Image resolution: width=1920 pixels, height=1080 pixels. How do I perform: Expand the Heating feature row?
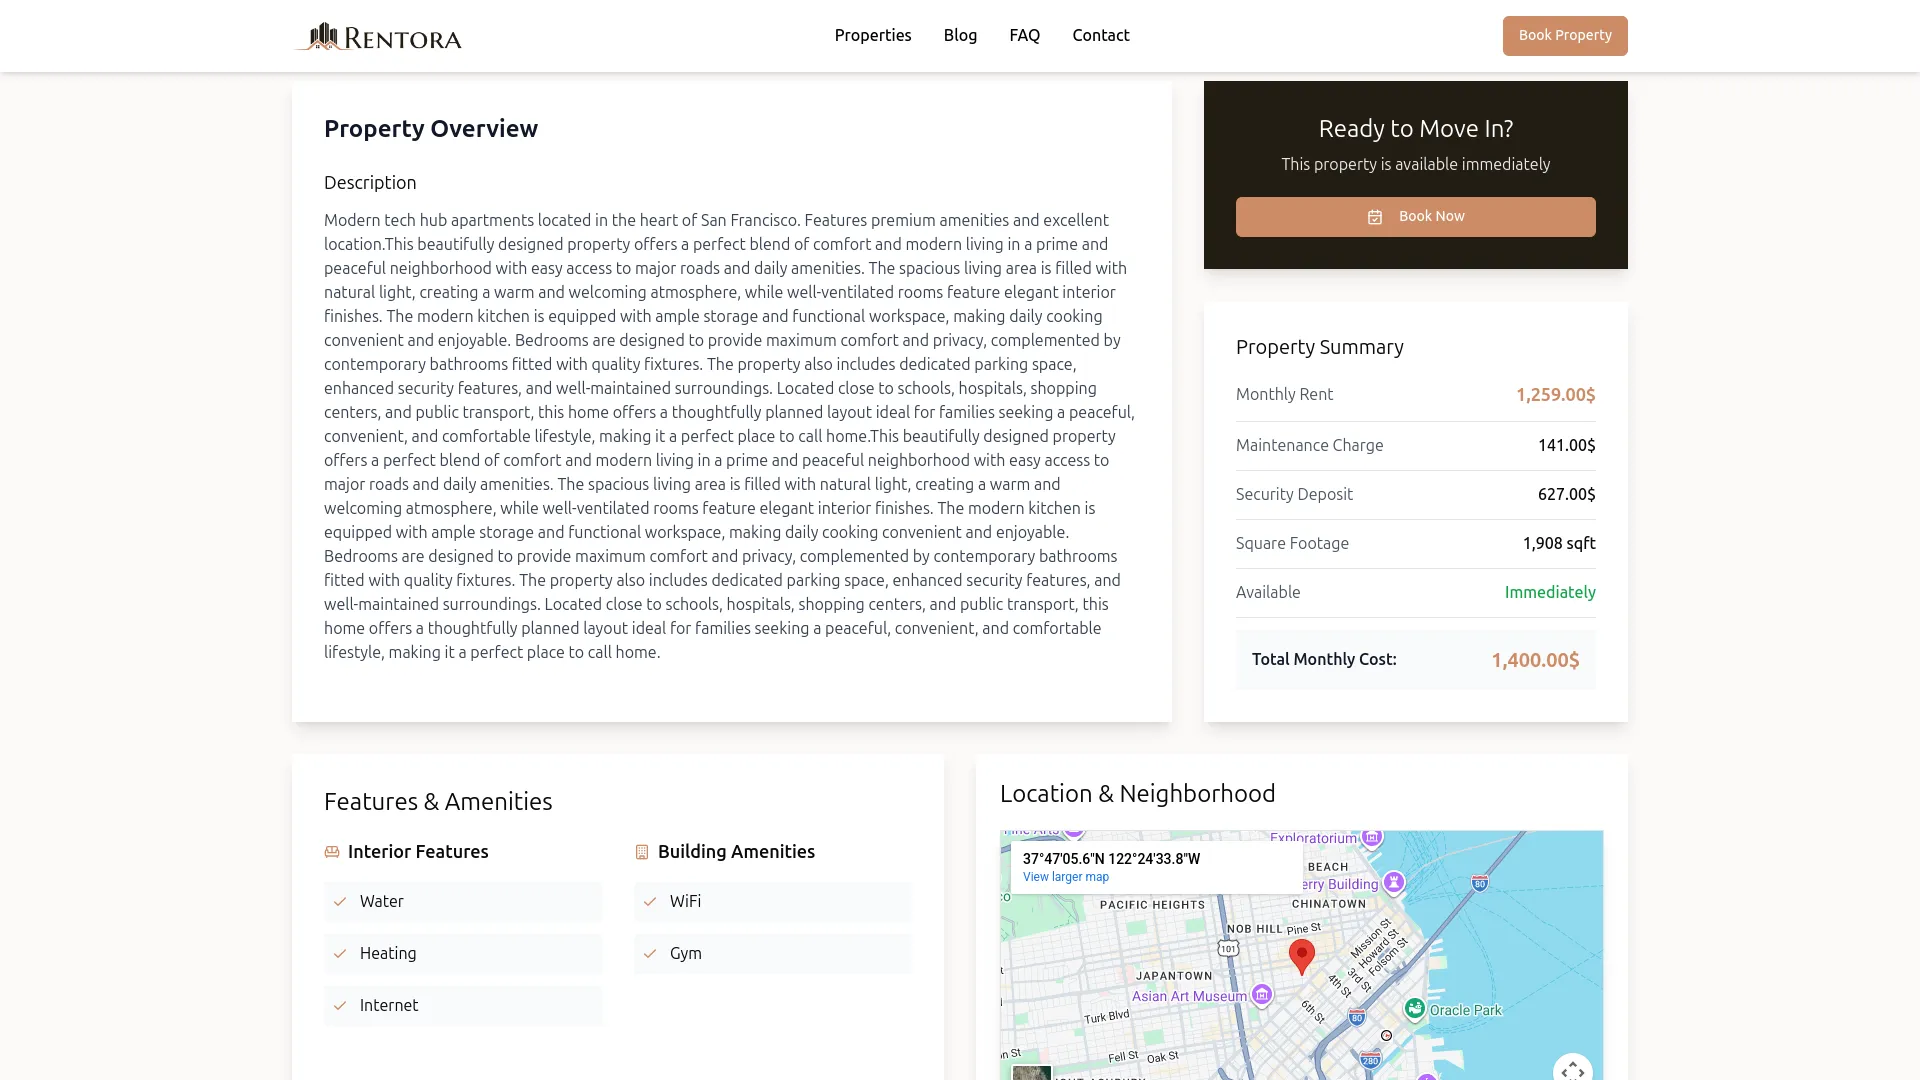(462, 953)
